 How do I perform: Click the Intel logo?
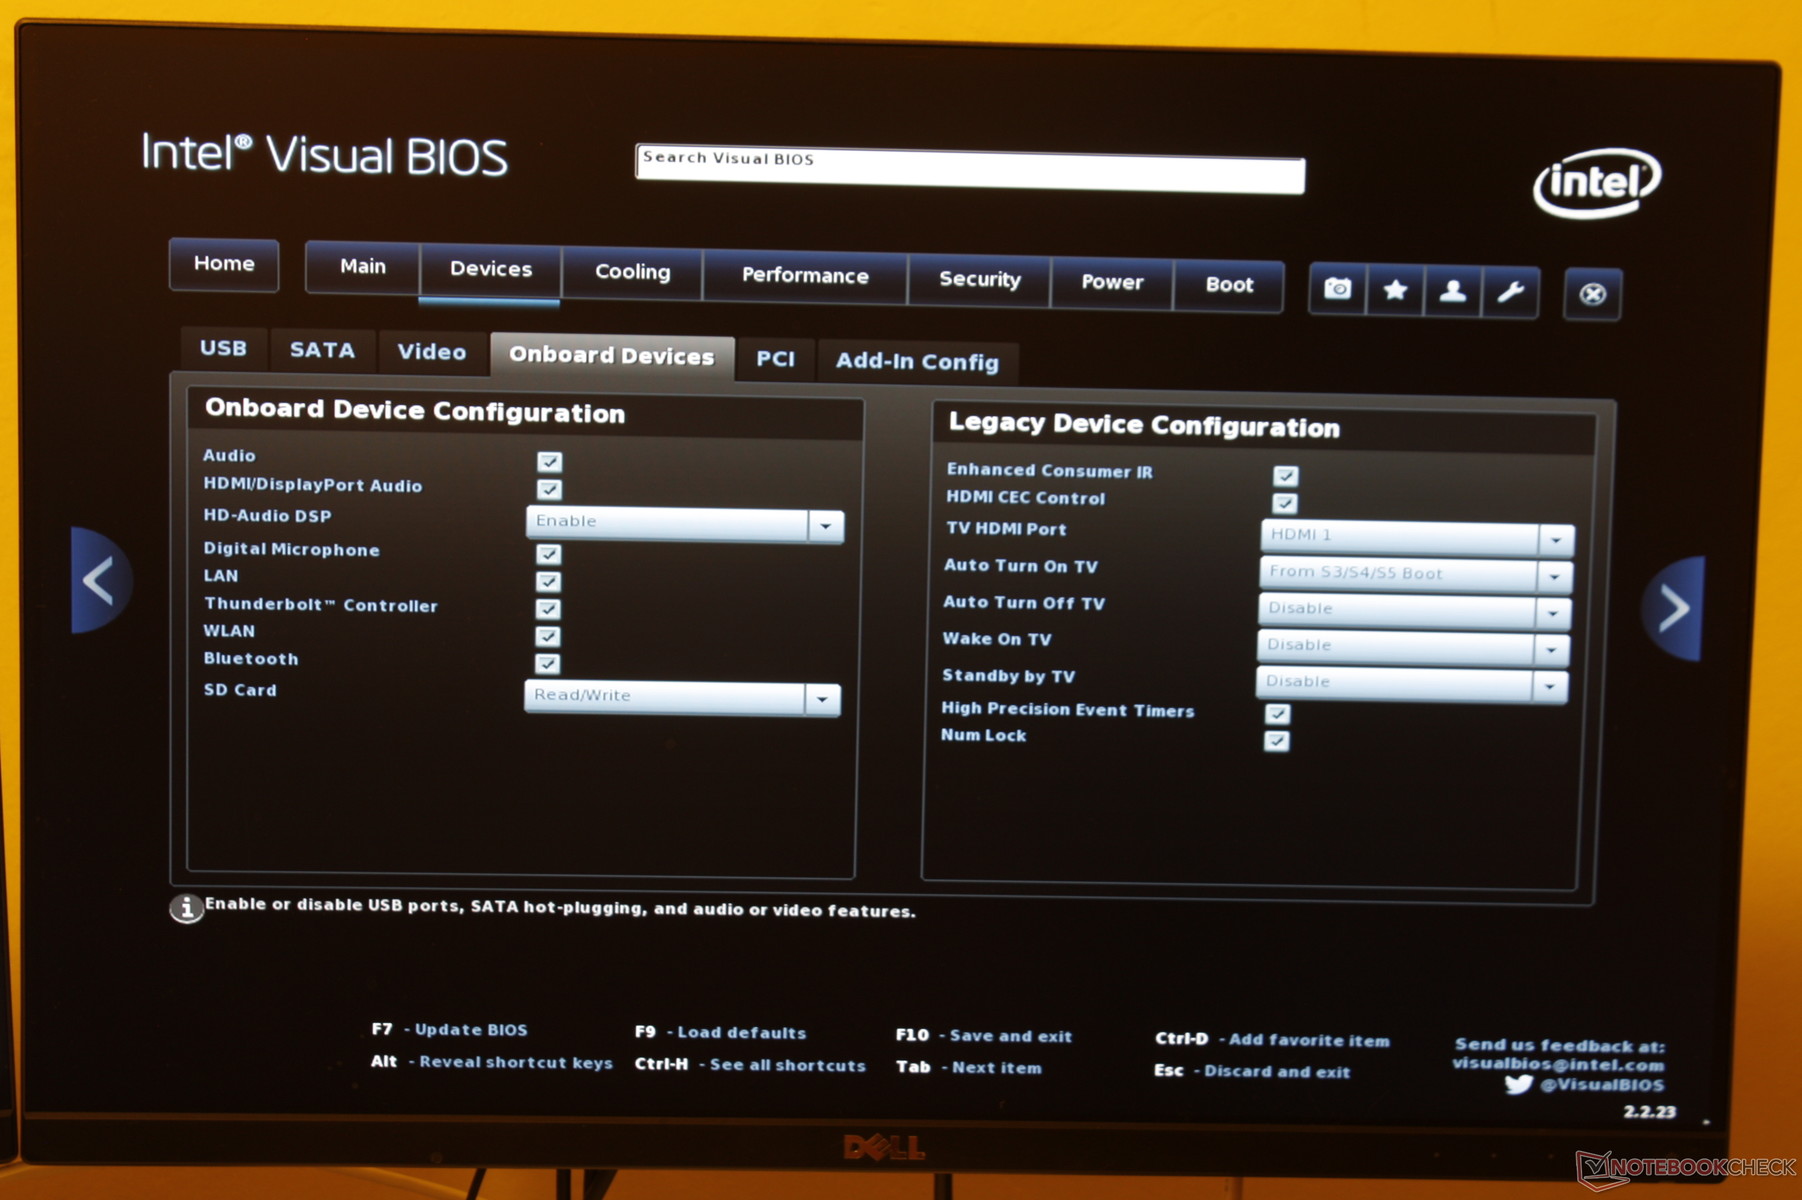pos(1597,183)
